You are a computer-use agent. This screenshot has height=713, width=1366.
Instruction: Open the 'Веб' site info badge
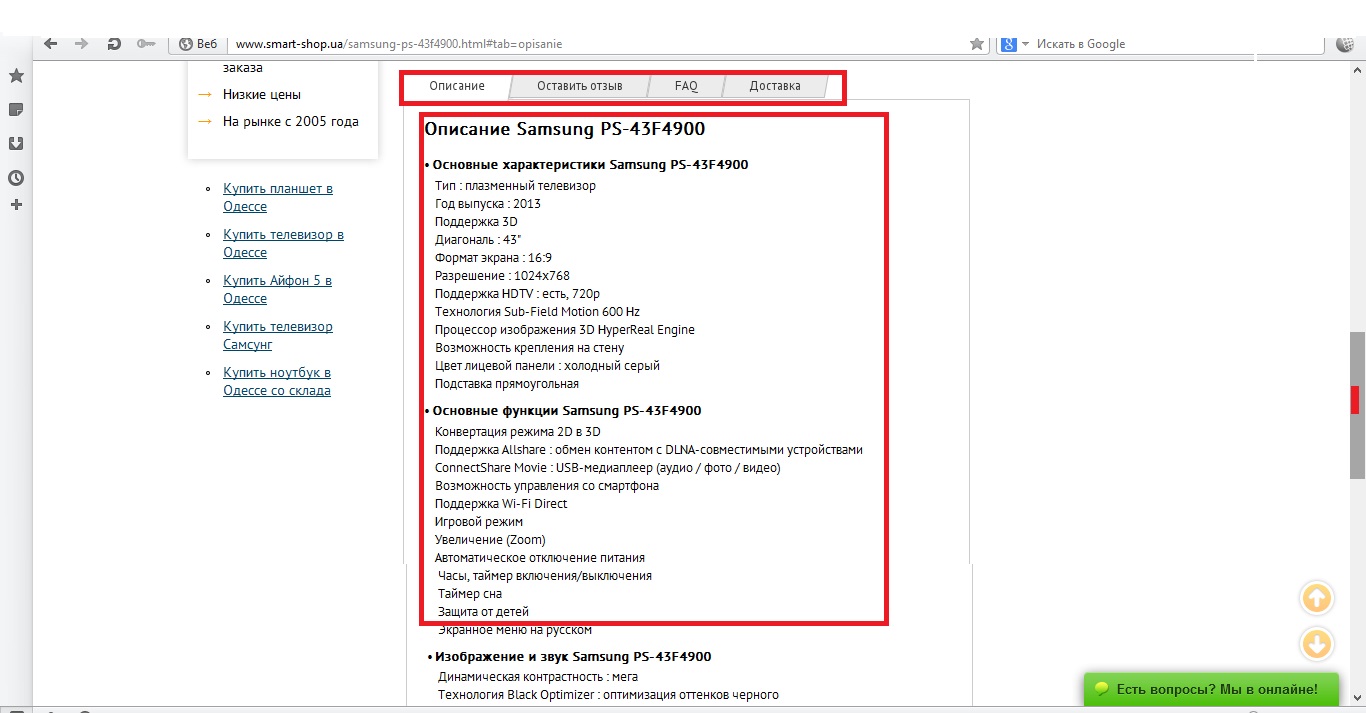pyautogui.click(x=198, y=44)
